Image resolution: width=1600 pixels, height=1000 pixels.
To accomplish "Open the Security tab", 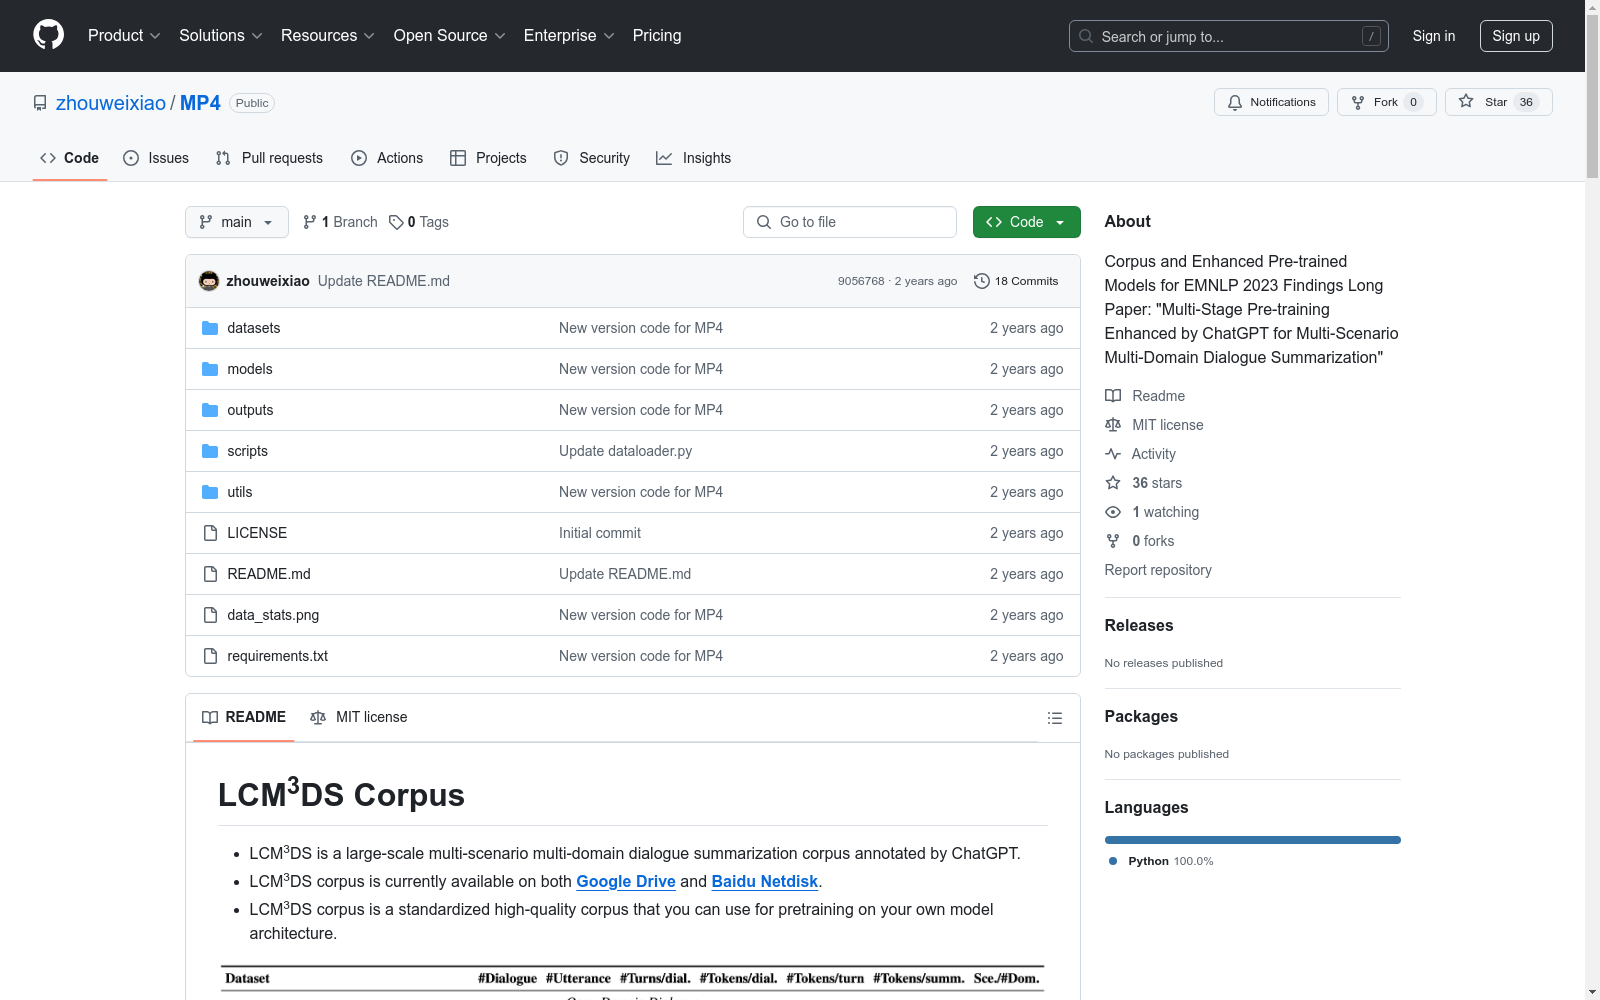I will [592, 158].
